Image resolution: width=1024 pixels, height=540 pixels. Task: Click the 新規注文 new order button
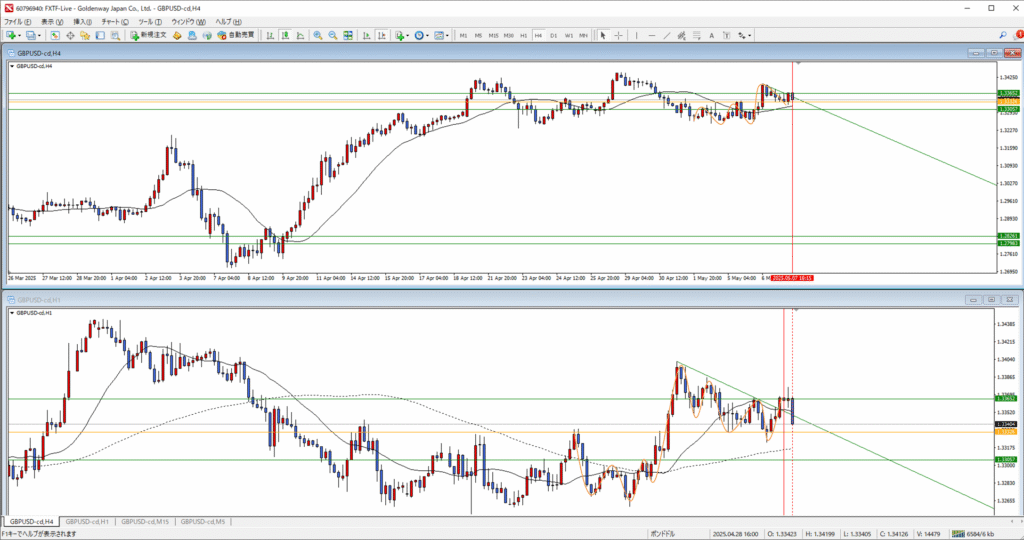coord(148,35)
